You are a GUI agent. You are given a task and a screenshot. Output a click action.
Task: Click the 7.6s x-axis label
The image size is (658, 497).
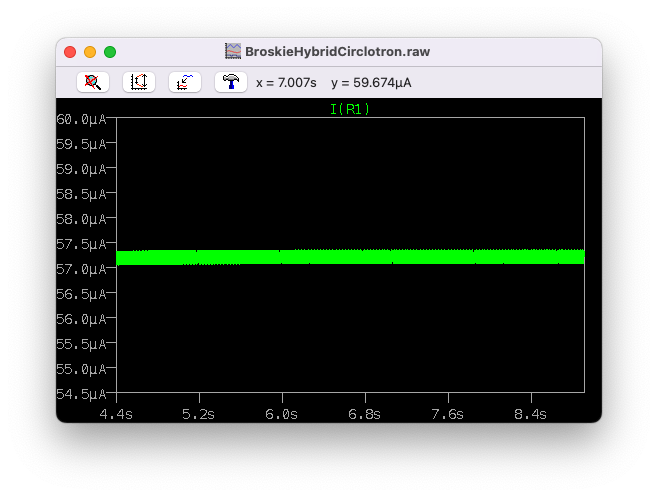coord(448,415)
